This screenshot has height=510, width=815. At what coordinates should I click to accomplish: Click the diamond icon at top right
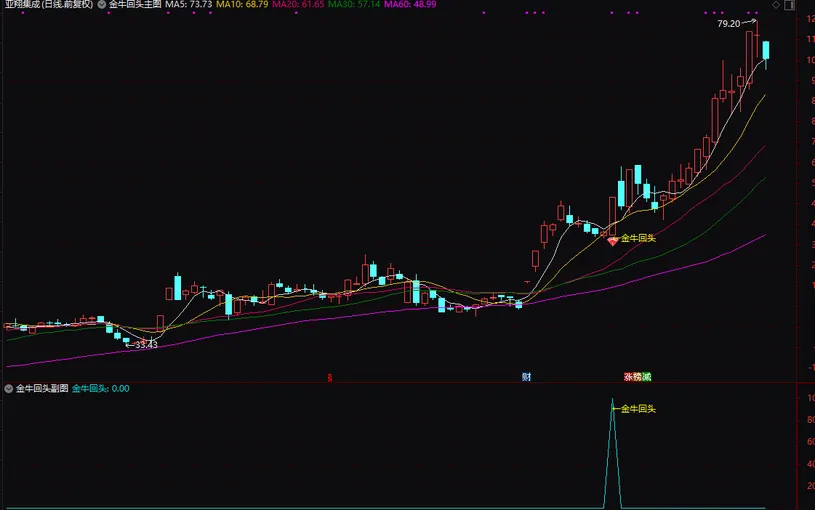[x=776, y=5]
